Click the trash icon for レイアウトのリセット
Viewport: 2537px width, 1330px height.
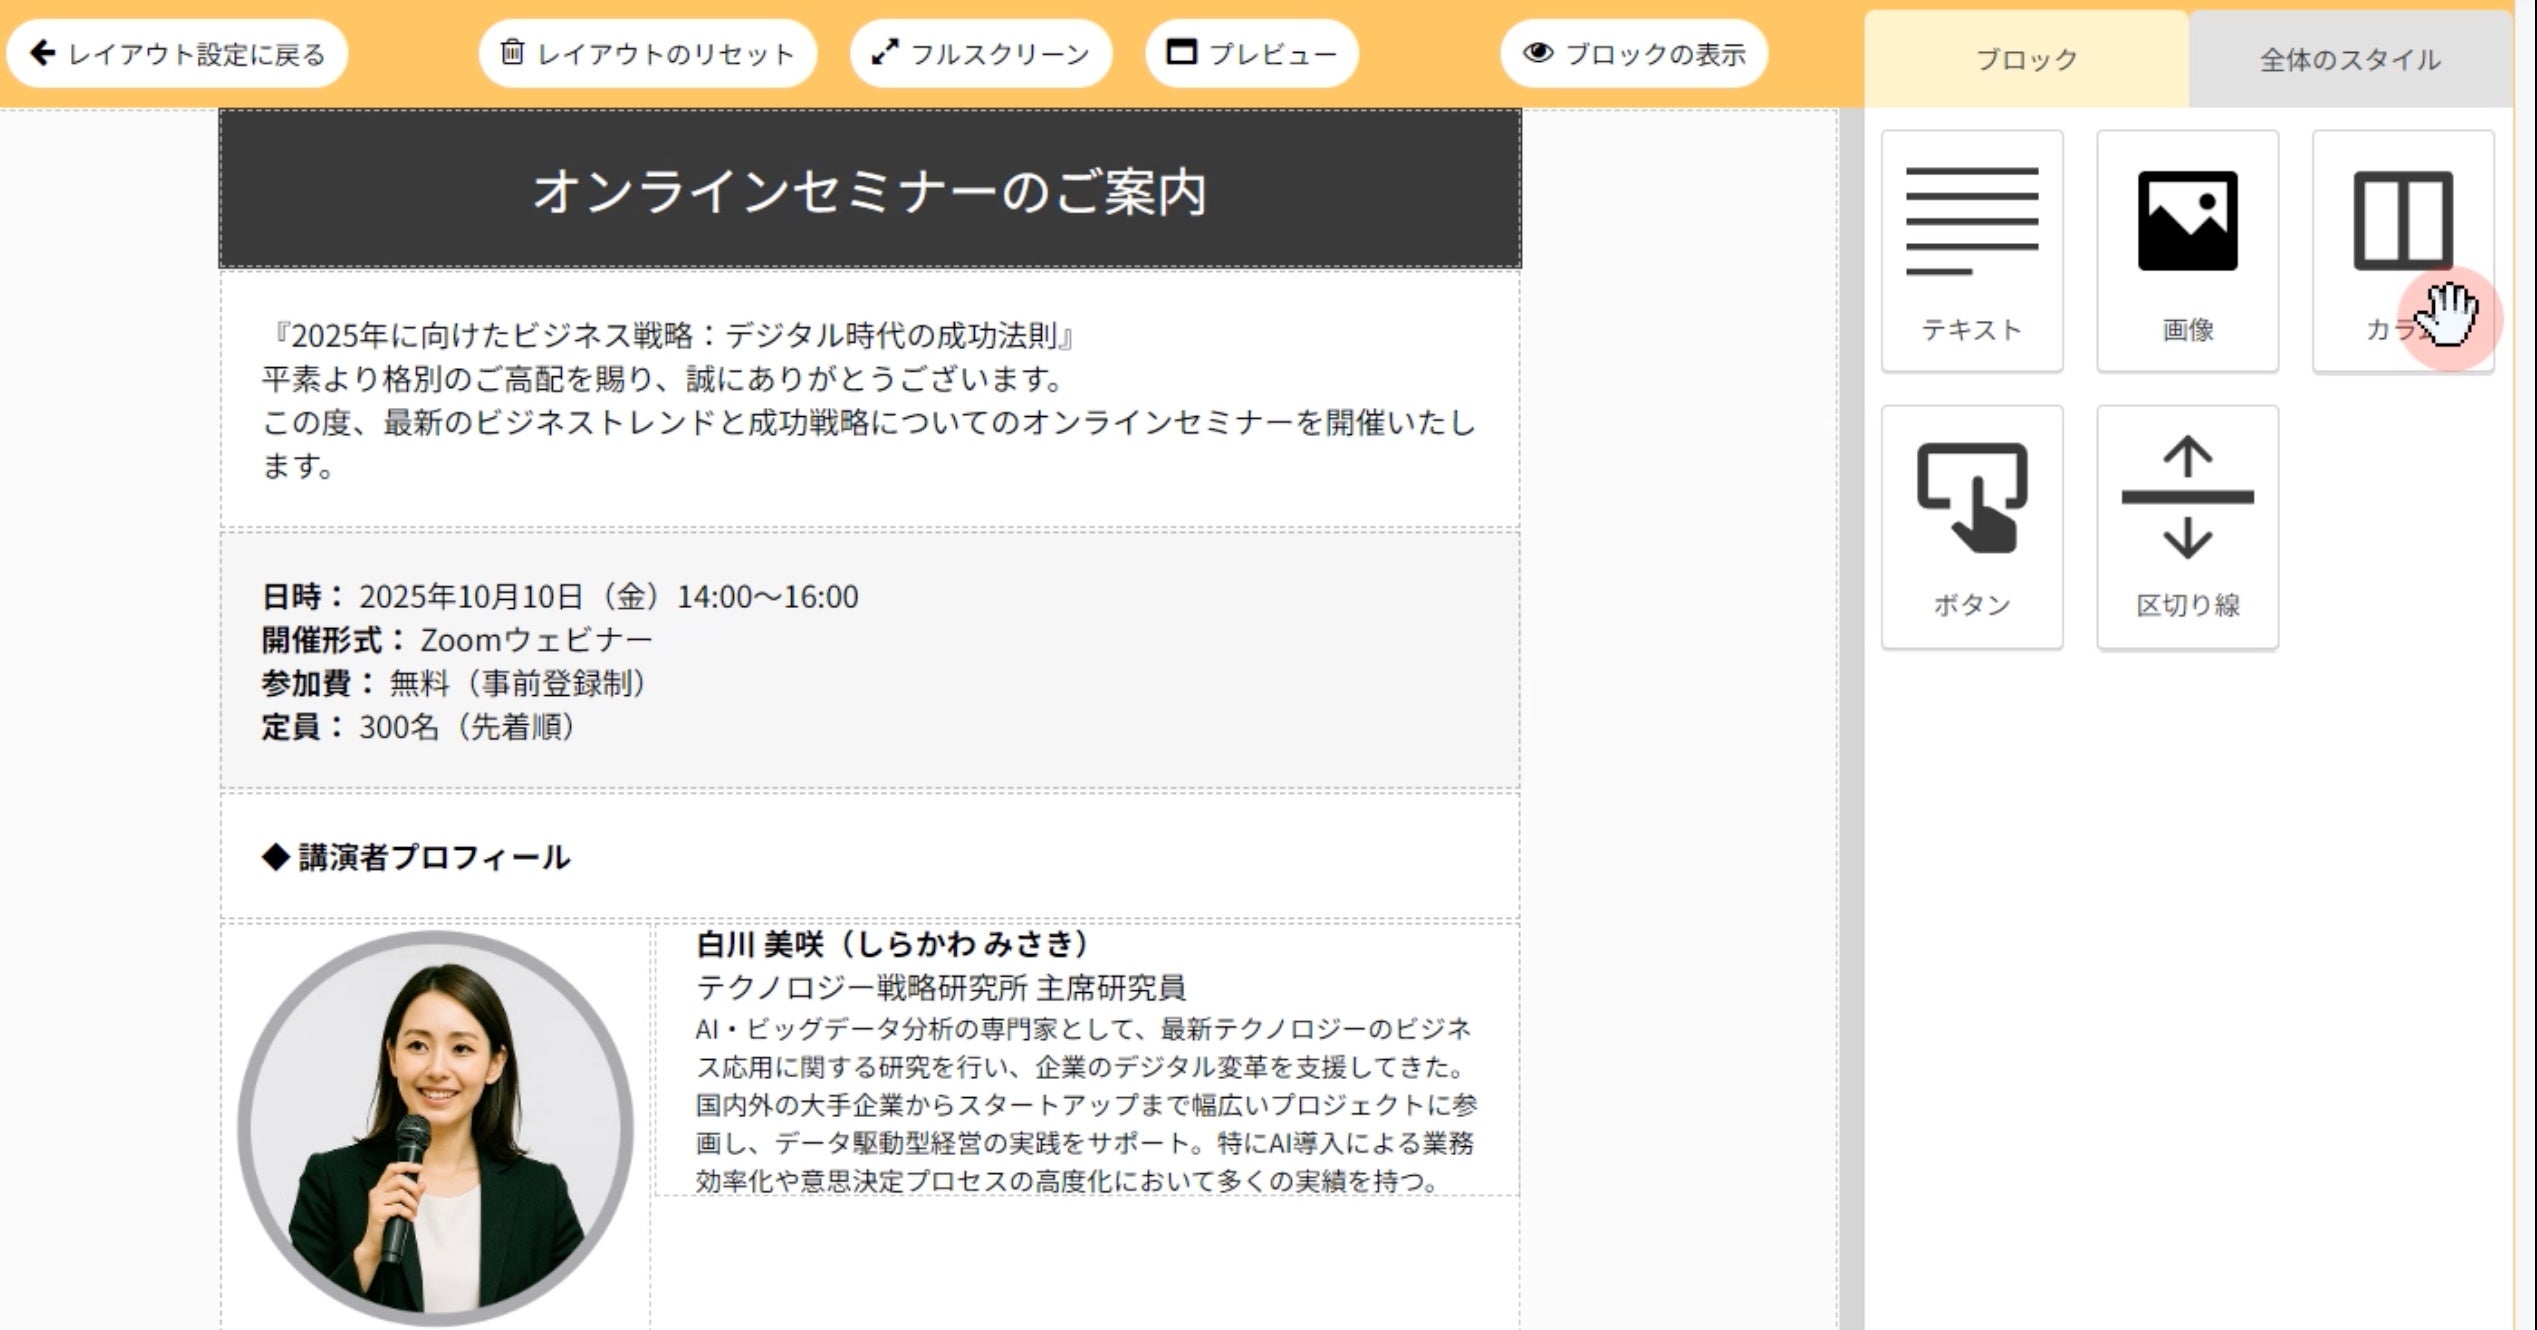pyautogui.click(x=511, y=52)
